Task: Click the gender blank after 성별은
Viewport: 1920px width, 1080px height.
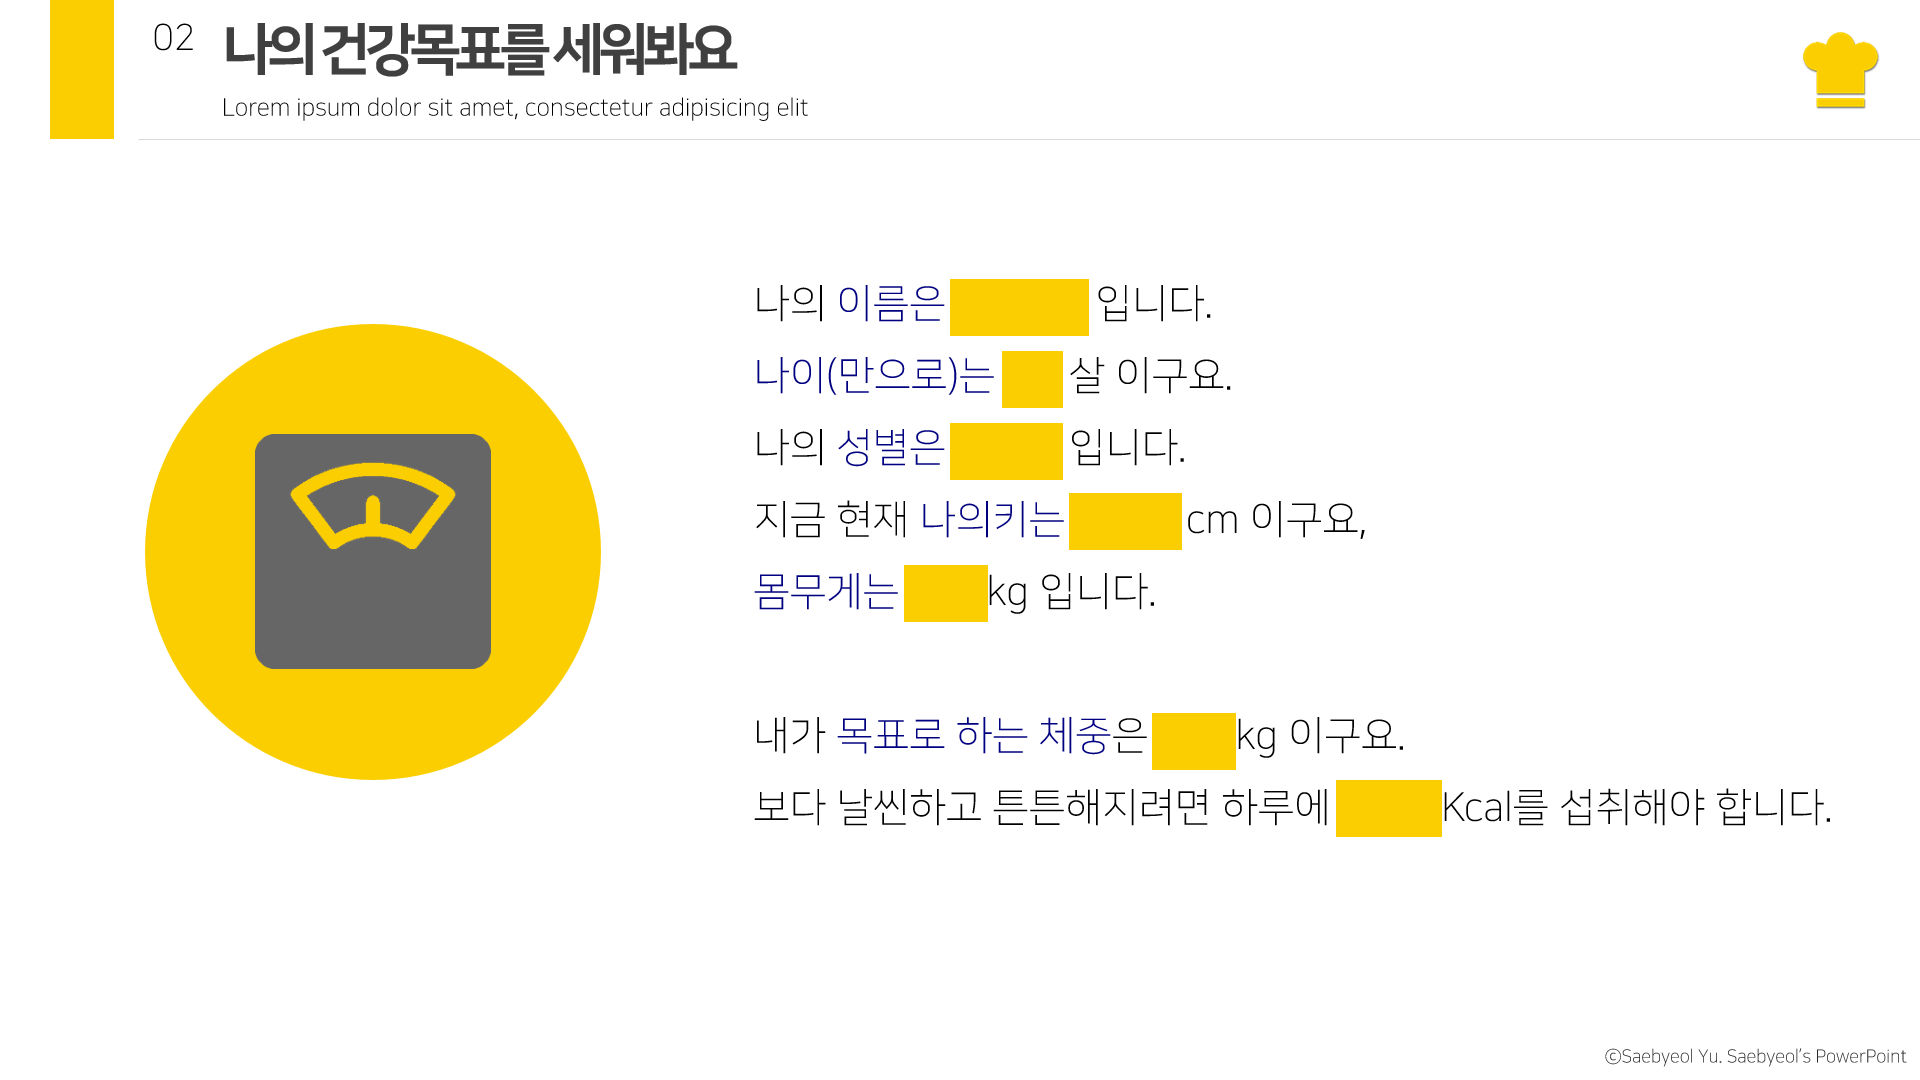Action: (1005, 451)
